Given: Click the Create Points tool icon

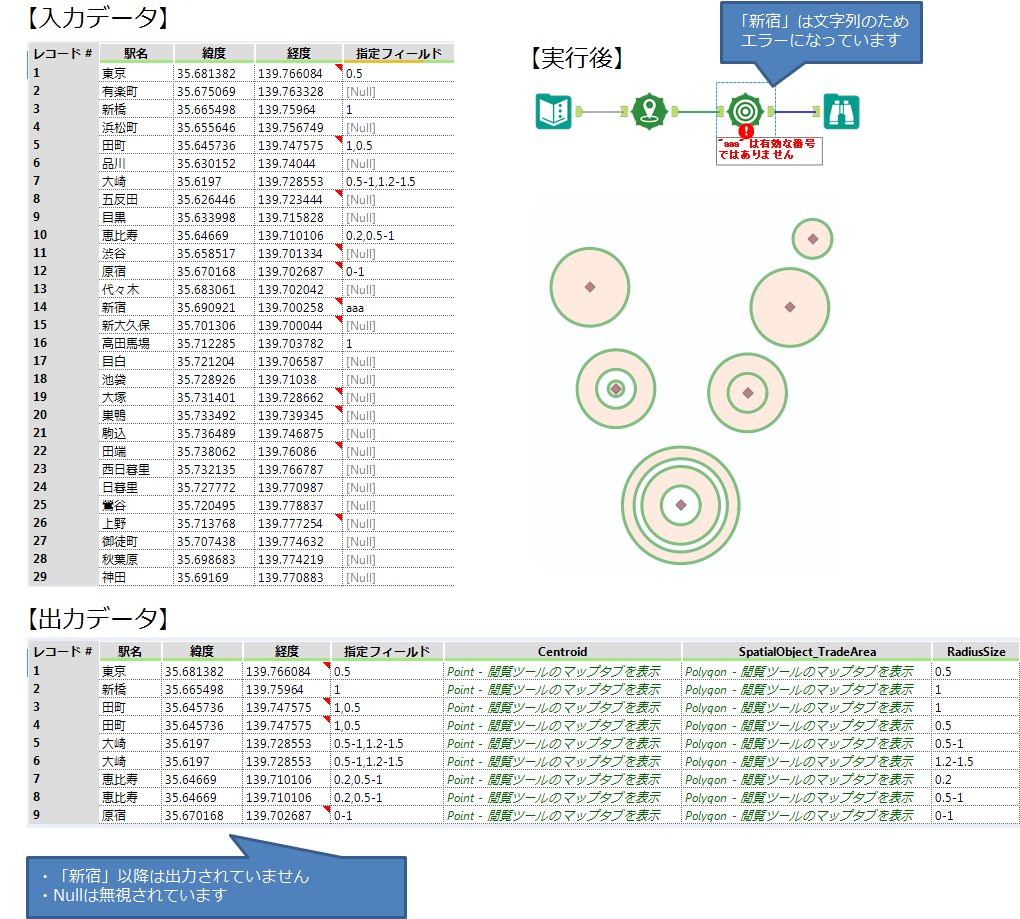Looking at the screenshot, I should 650,113.
